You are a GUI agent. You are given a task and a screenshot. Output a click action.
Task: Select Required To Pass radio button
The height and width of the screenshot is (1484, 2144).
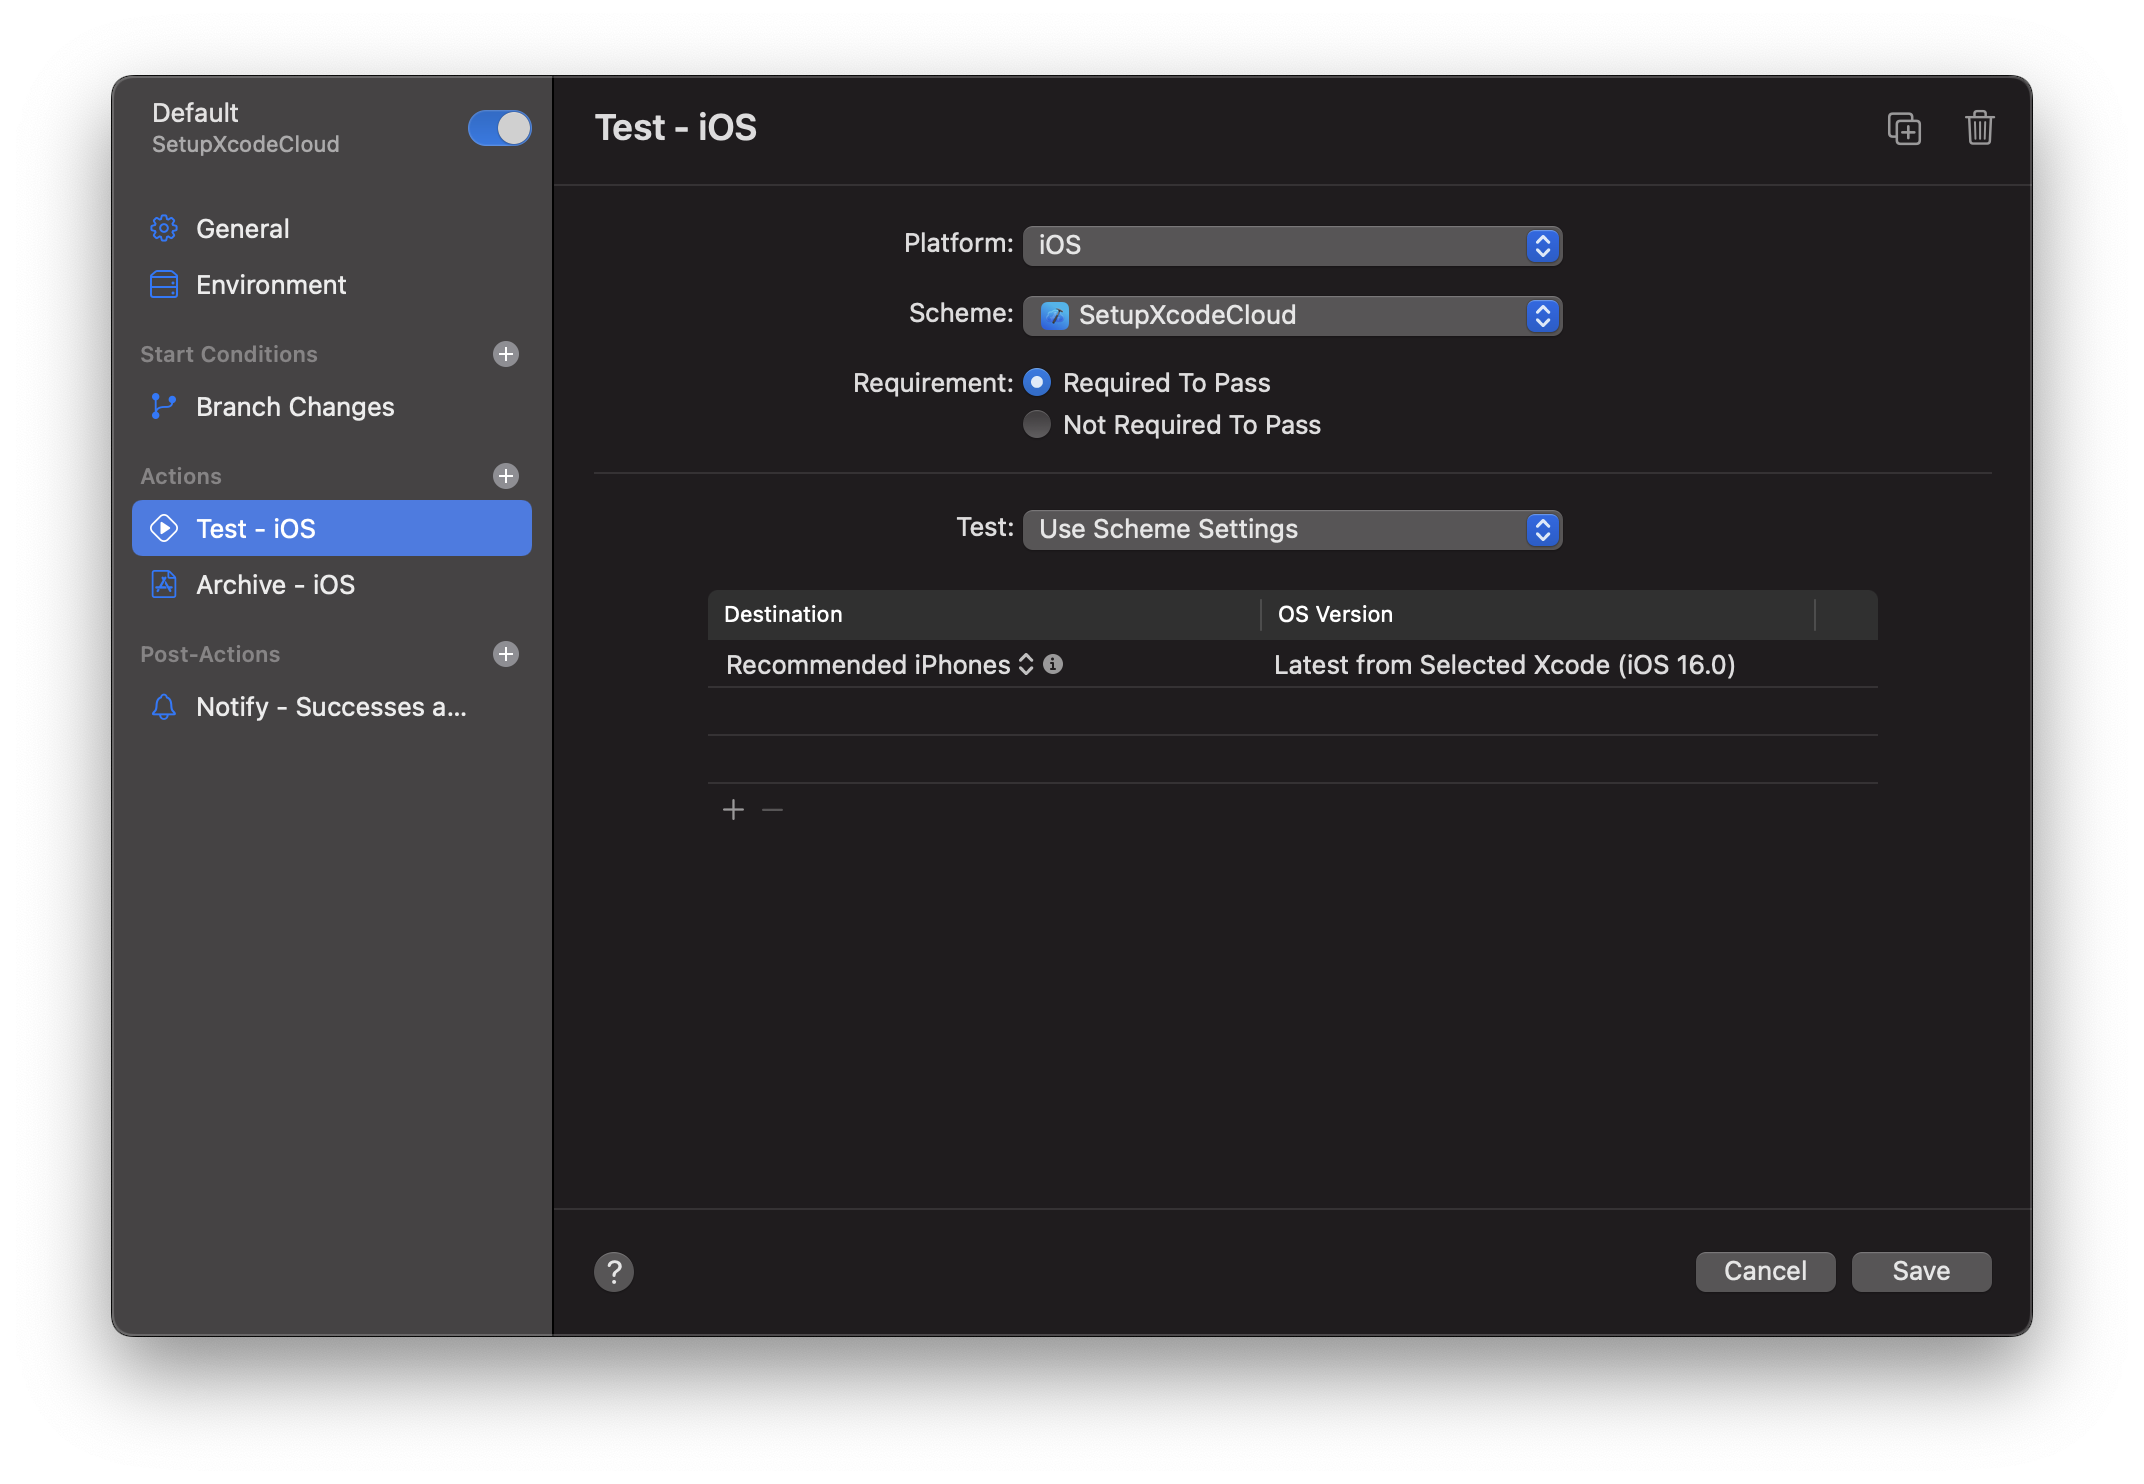[1036, 381]
